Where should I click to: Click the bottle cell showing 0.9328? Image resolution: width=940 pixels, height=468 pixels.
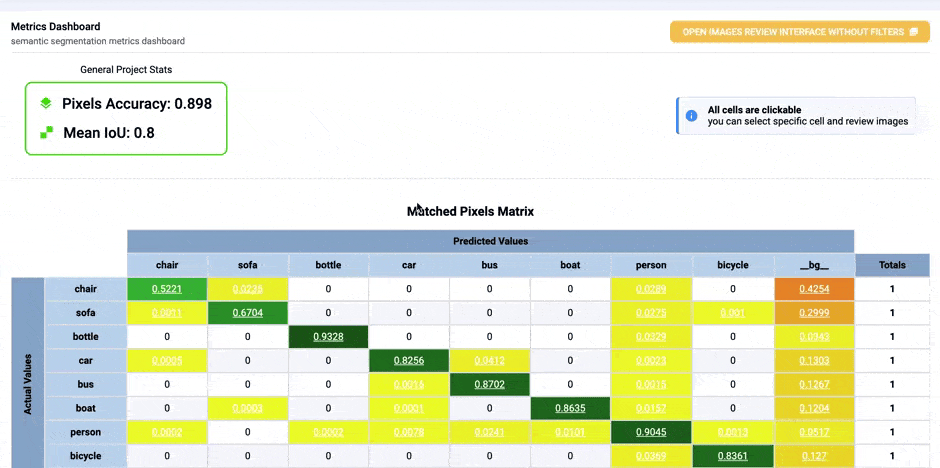click(328, 336)
